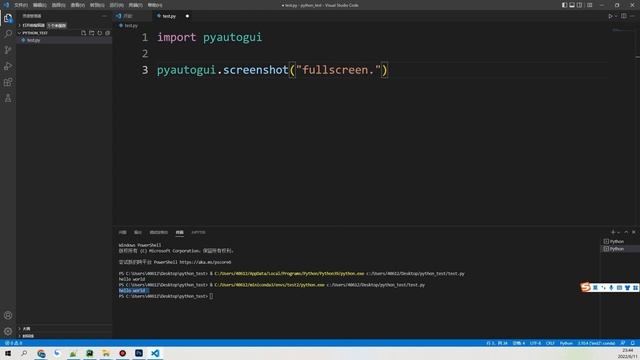
Task: Split the editor to the right
Action: coord(624,16)
